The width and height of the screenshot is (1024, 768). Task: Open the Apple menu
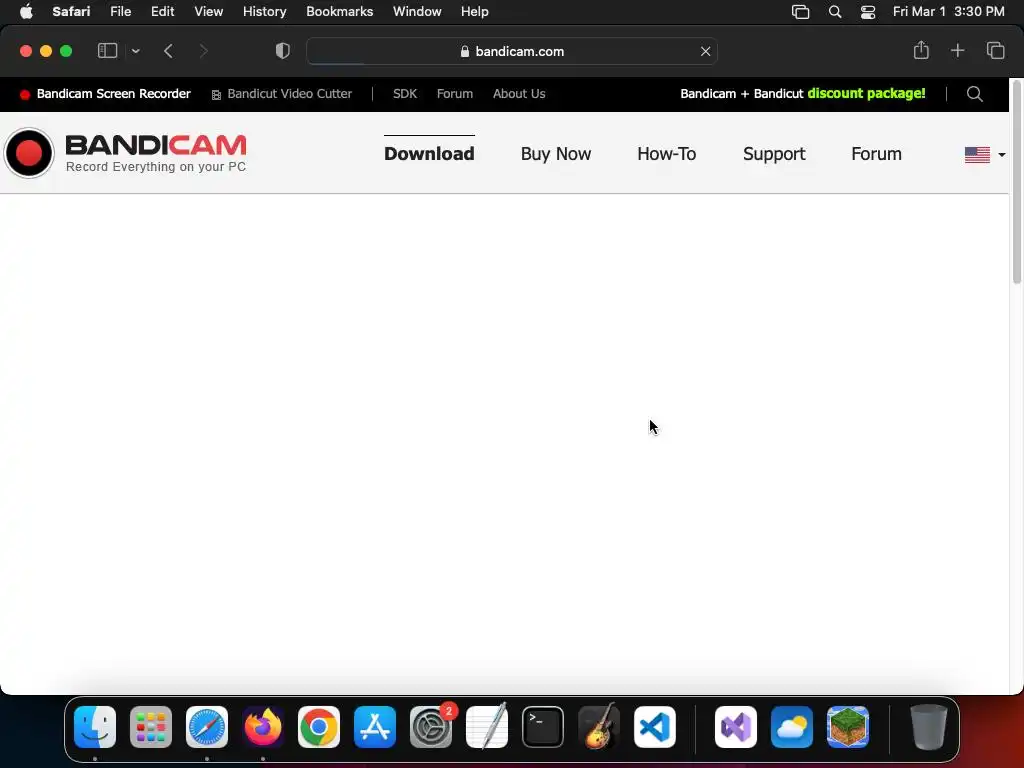26,12
